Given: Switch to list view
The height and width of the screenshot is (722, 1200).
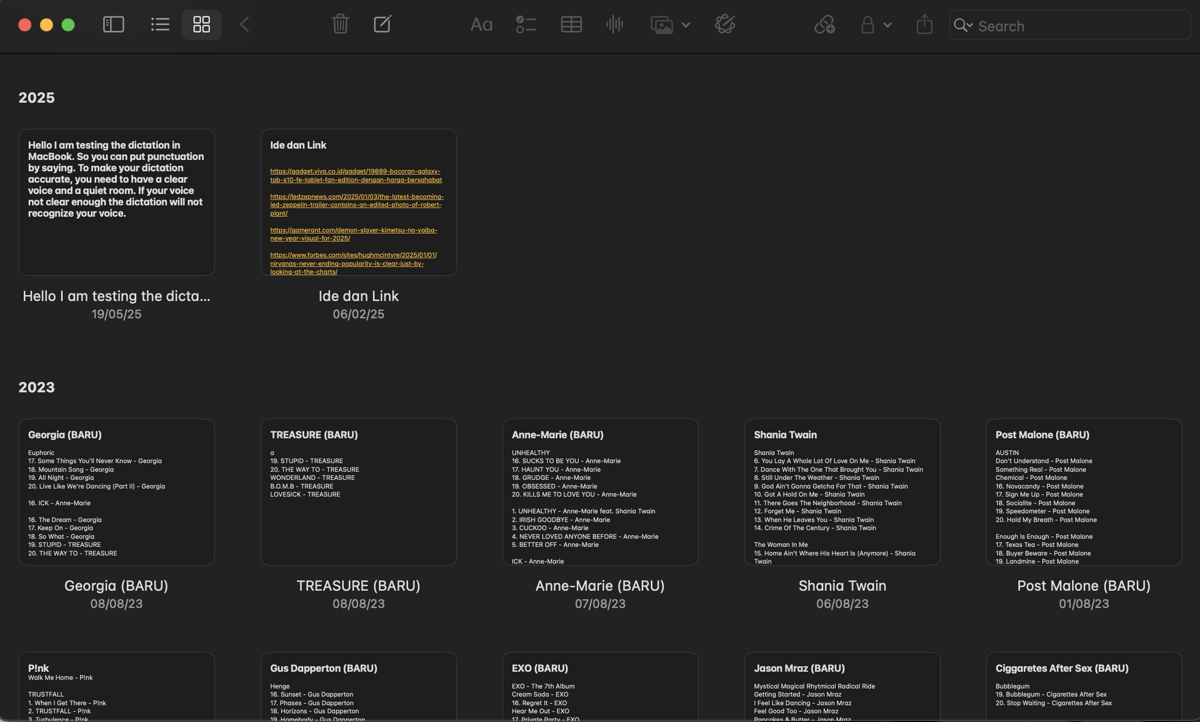Looking at the screenshot, I should [x=160, y=25].
